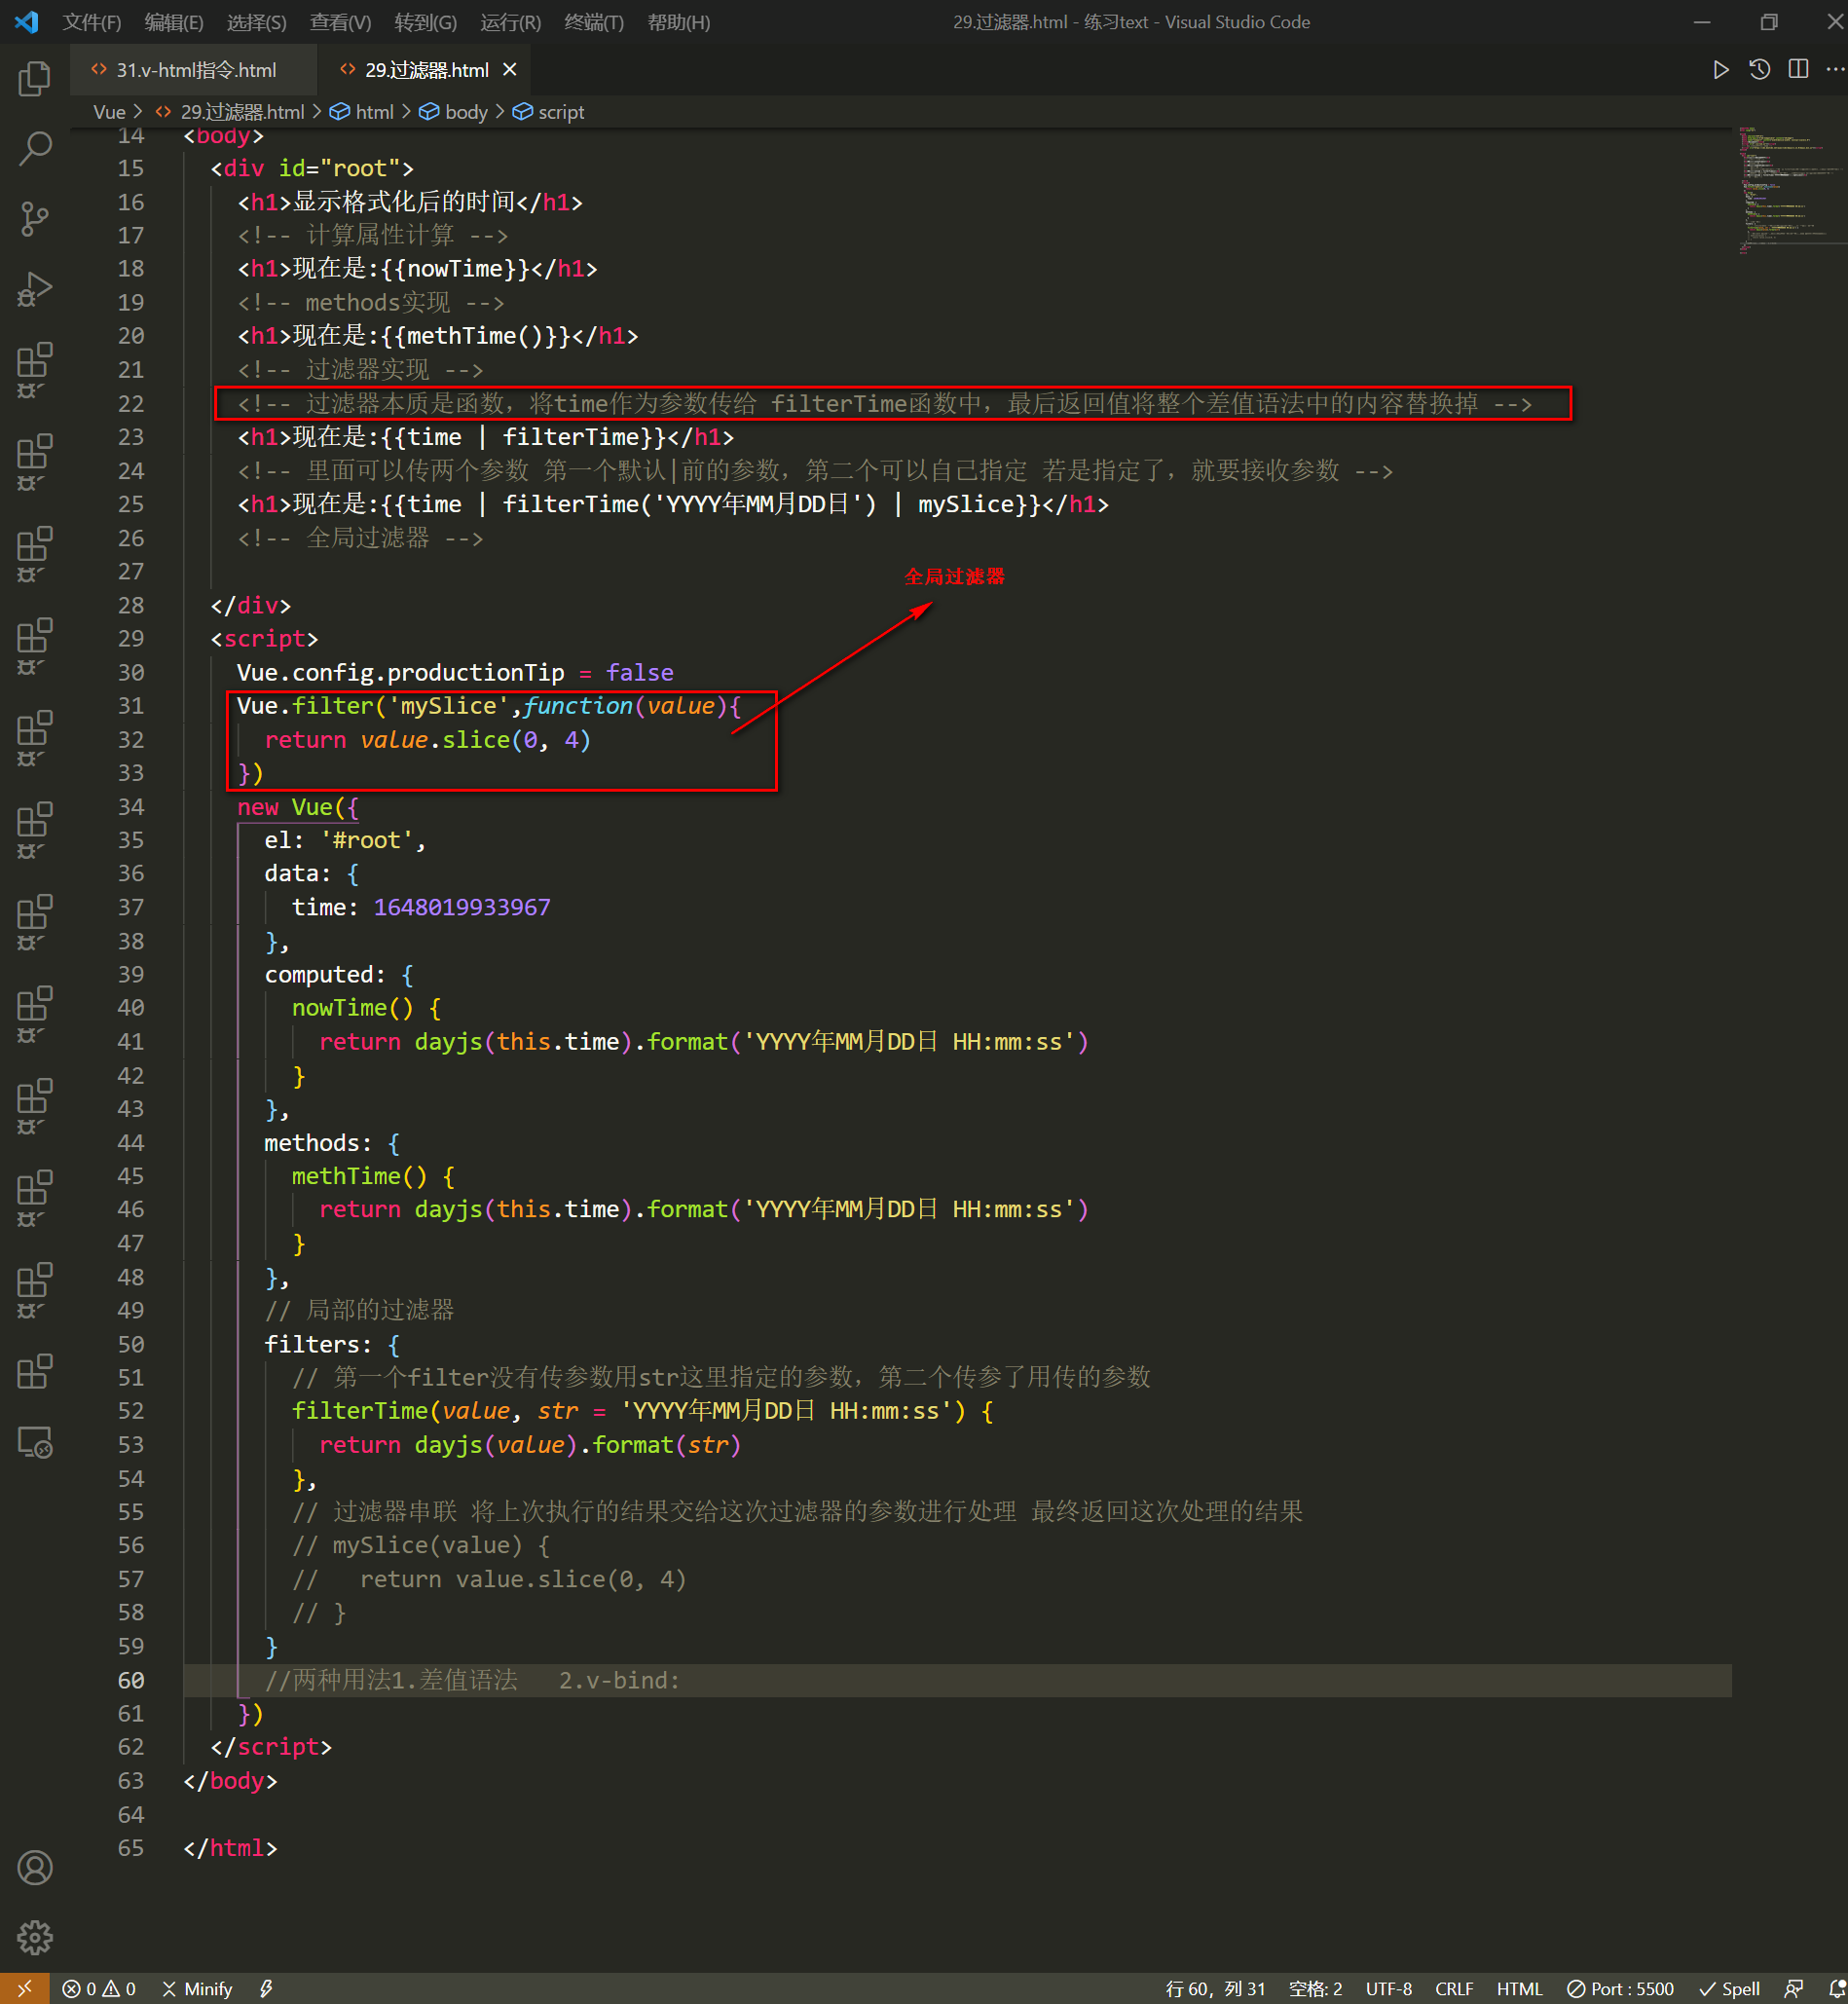Change line endings via CRLF
The height and width of the screenshot is (2004, 1848).
(1454, 1988)
